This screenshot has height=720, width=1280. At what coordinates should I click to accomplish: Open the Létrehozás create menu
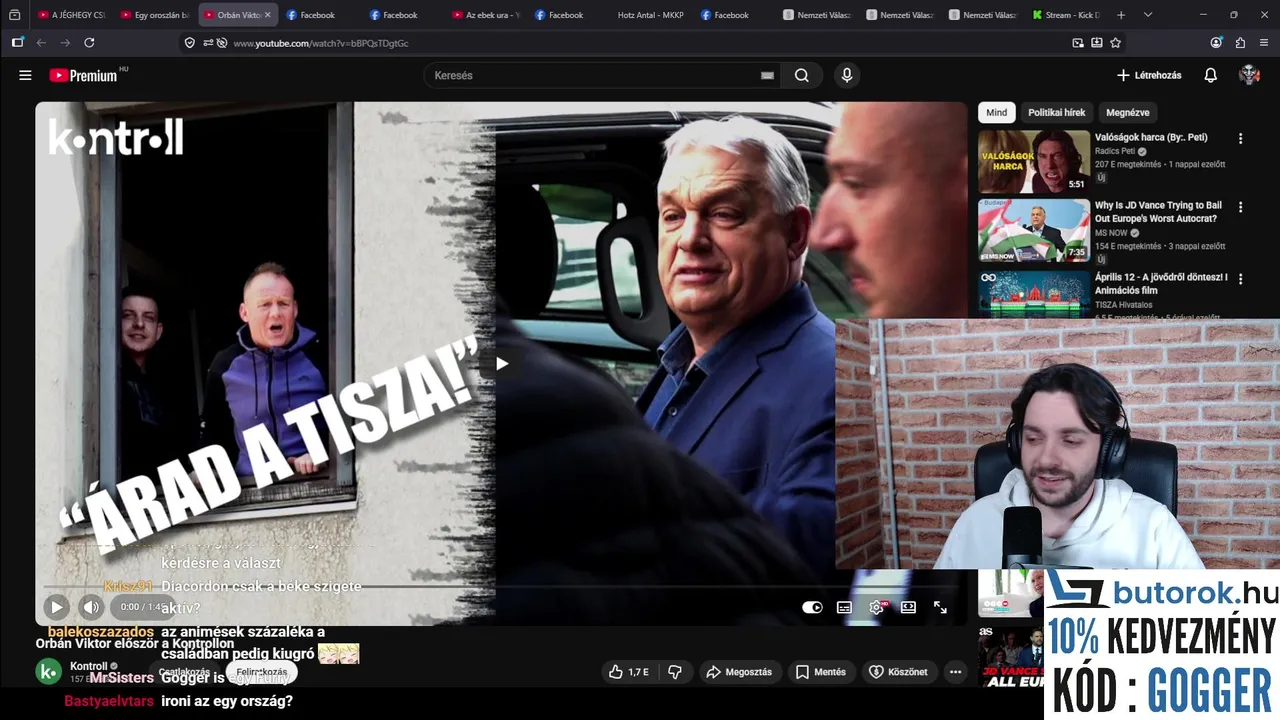coord(1149,75)
